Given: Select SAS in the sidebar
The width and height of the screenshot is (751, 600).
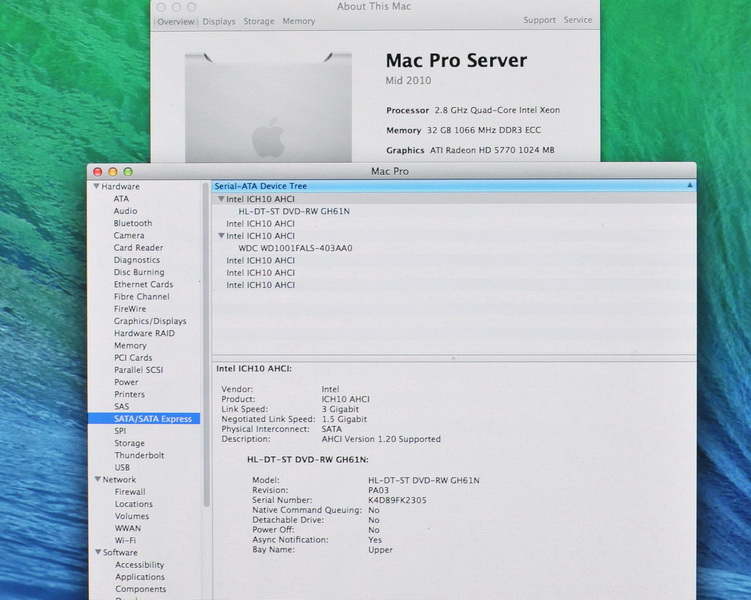Looking at the screenshot, I should tap(122, 407).
